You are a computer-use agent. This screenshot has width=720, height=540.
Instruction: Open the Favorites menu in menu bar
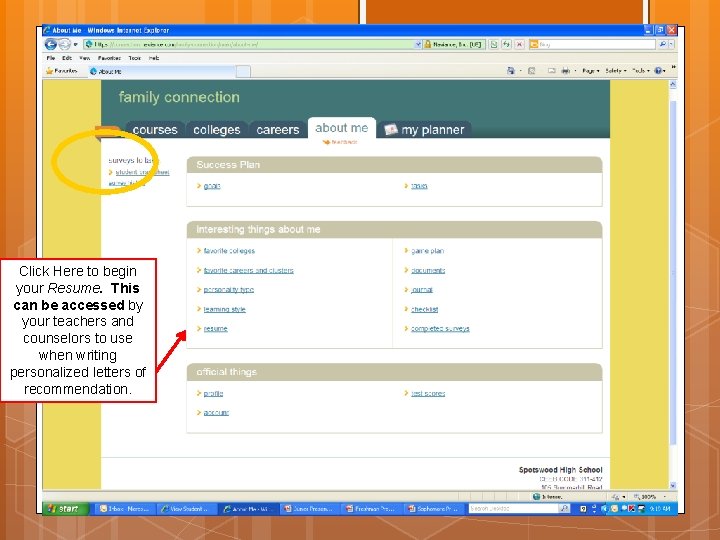tap(109, 58)
